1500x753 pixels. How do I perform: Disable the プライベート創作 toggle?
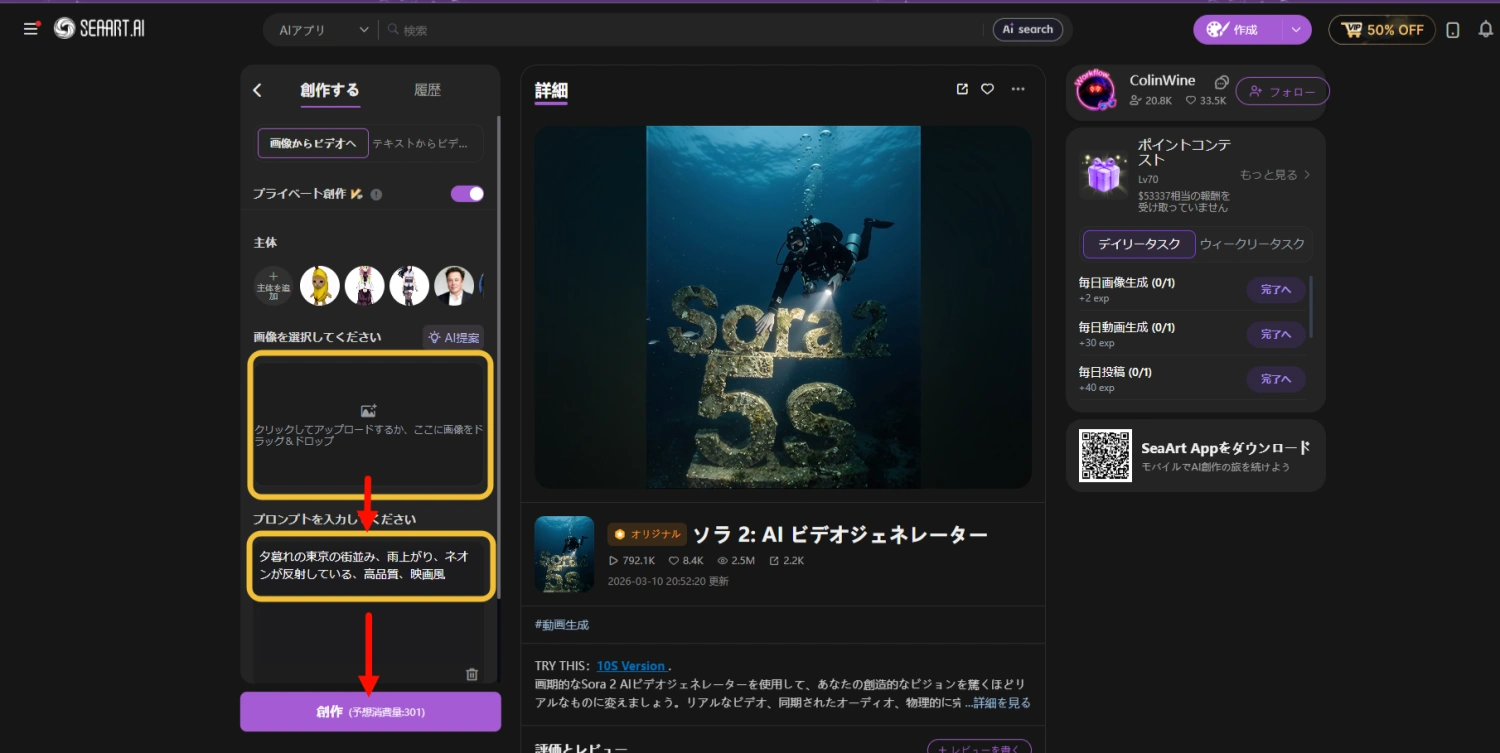pos(466,194)
